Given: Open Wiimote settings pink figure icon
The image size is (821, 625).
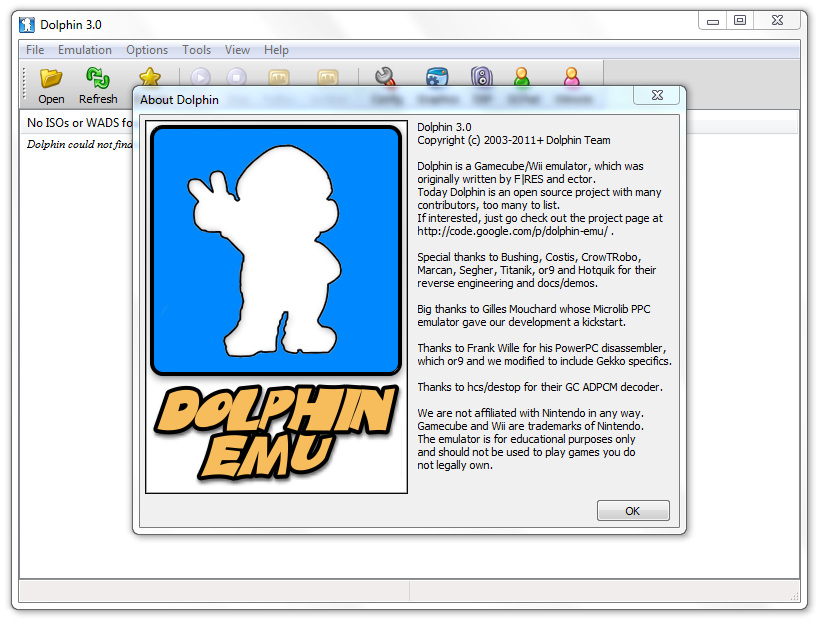Looking at the screenshot, I should [x=571, y=76].
